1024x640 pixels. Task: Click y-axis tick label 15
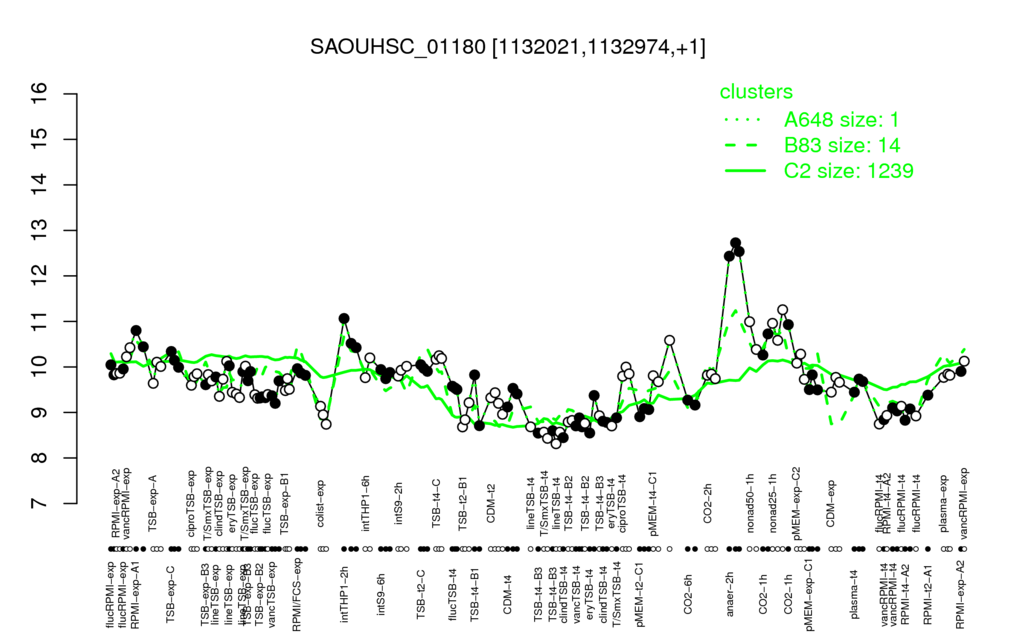tap(39, 139)
